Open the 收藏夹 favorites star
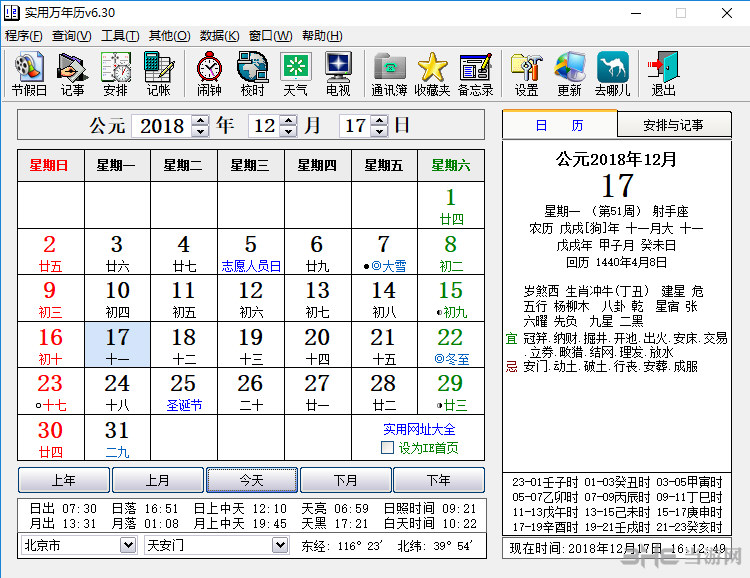The width and height of the screenshot is (750, 578). click(x=432, y=74)
